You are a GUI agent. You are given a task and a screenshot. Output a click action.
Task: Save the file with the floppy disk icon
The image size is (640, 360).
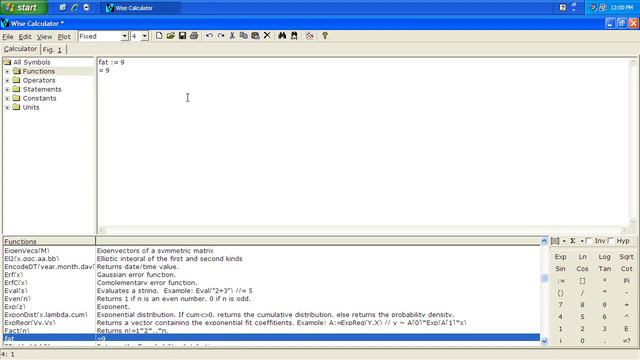pos(182,36)
